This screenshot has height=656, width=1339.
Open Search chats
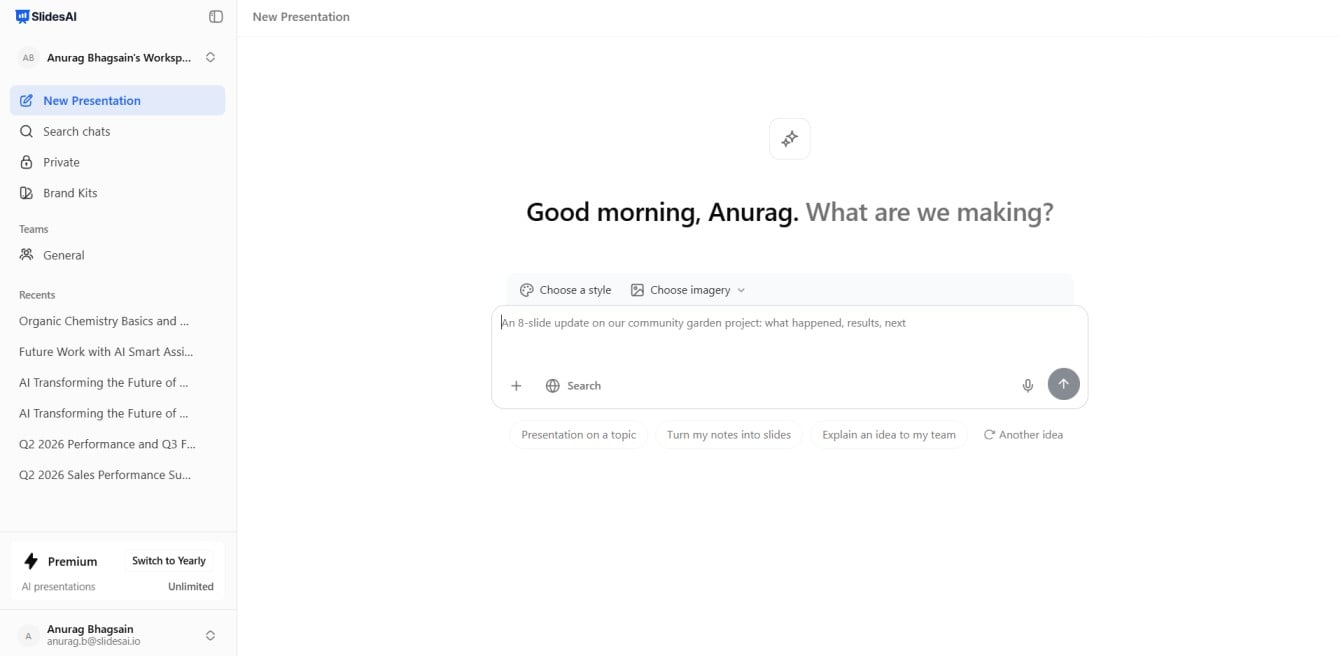pyautogui.click(x=117, y=131)
